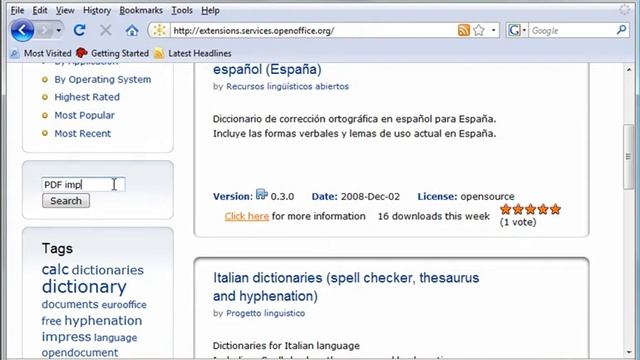Select the free tag
Image resolution: width=640 pixels, height=360 pixels.
(51, 321)
